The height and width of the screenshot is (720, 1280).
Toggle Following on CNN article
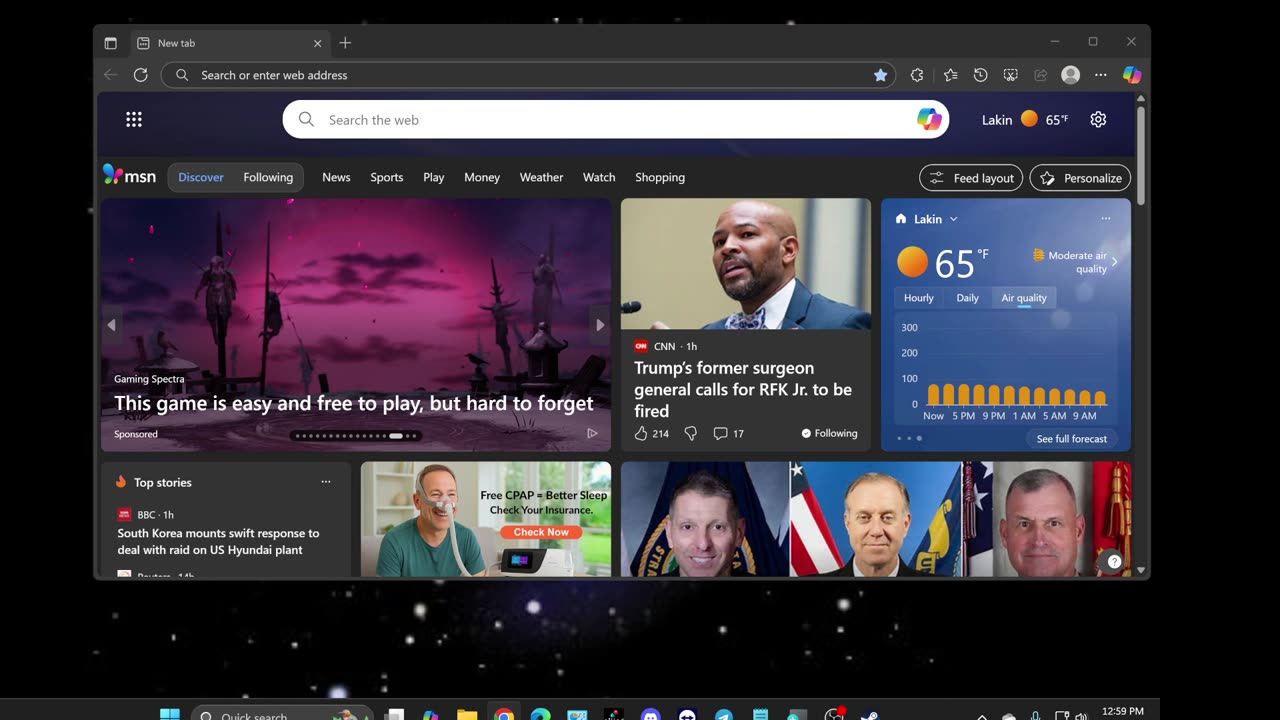(x=829, y=433)
